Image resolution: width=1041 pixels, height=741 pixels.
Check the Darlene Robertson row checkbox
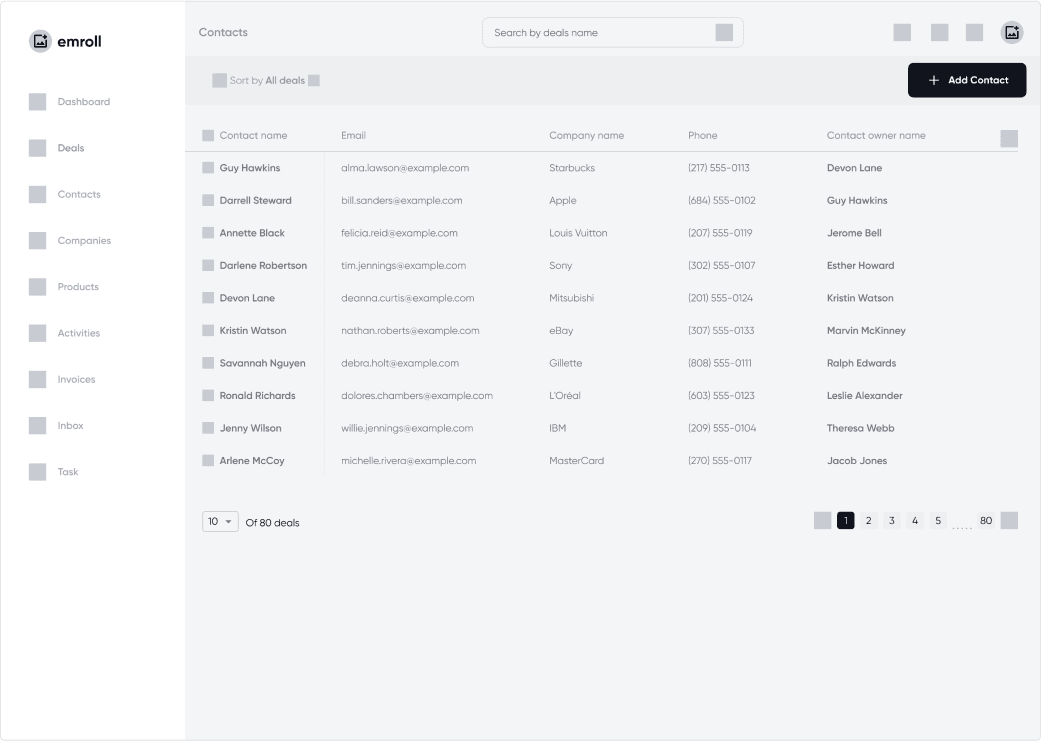pyautogui.click(x=206, y=265)
